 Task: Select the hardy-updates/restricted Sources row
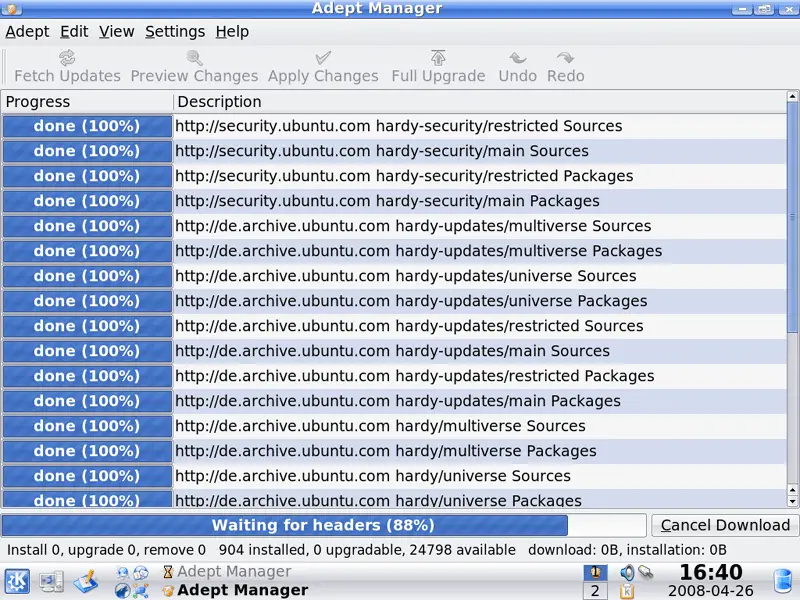[x=394, y=326]
